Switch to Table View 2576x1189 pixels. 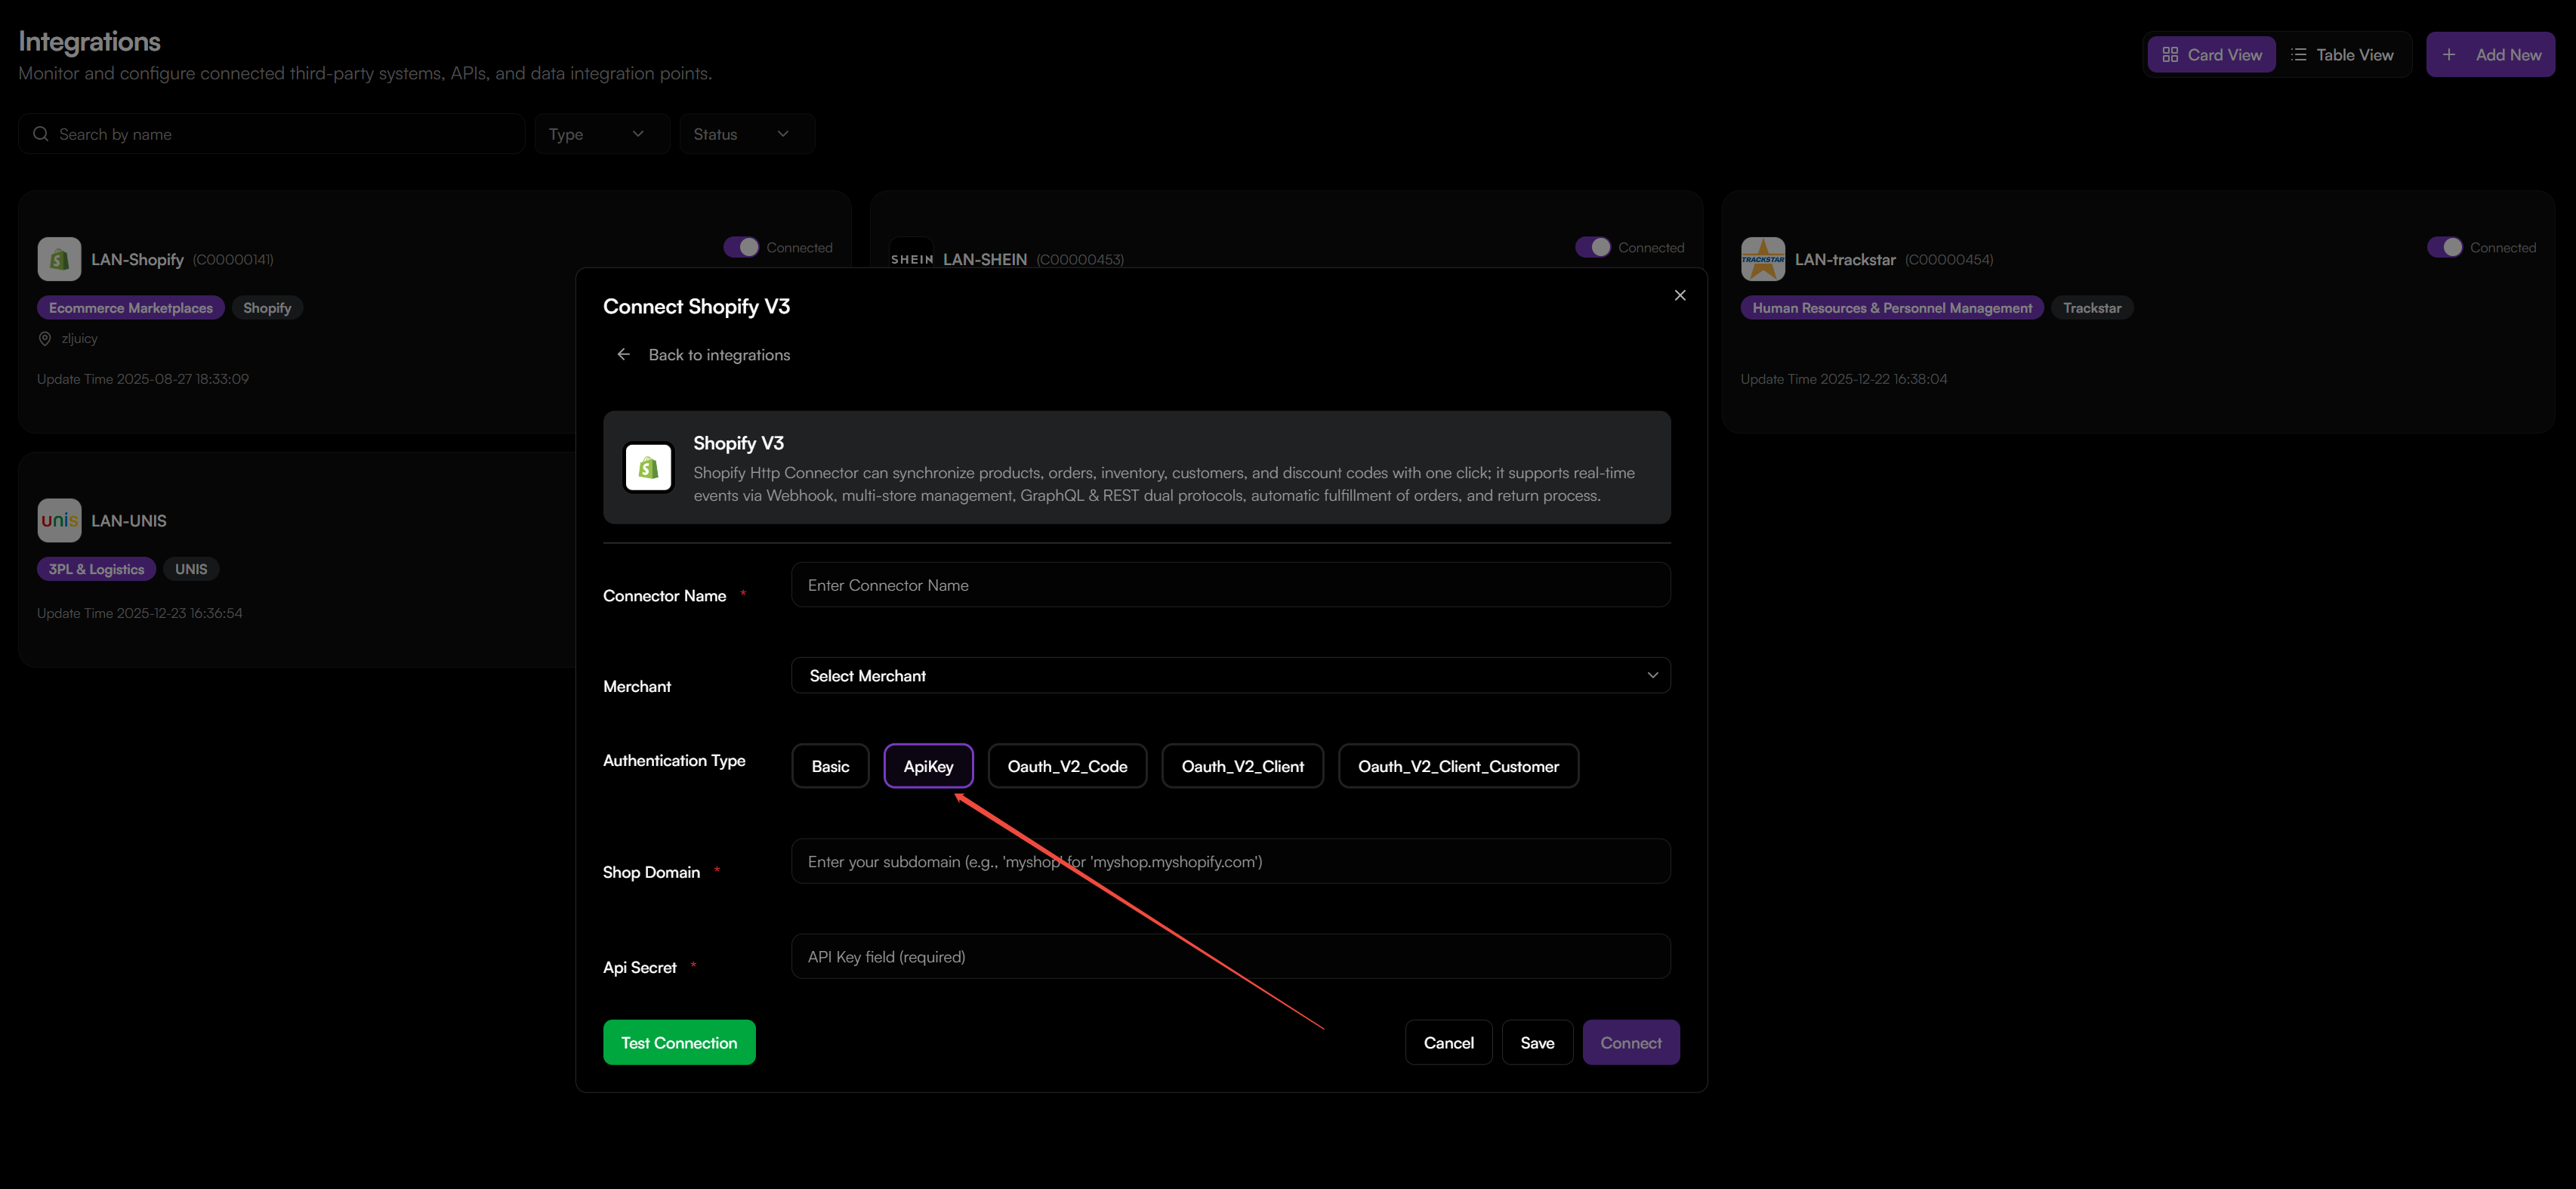click(x=2344, y=54)
